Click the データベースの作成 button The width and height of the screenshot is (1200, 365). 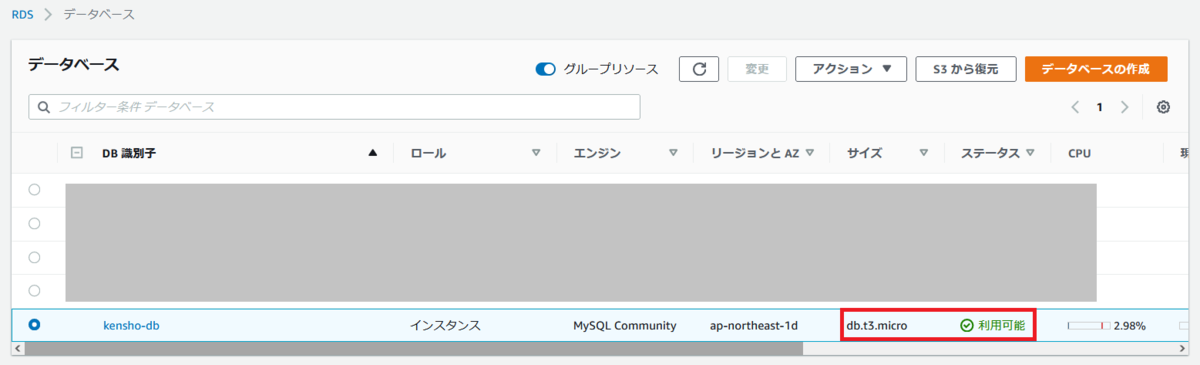click(x=1096, y=69)
